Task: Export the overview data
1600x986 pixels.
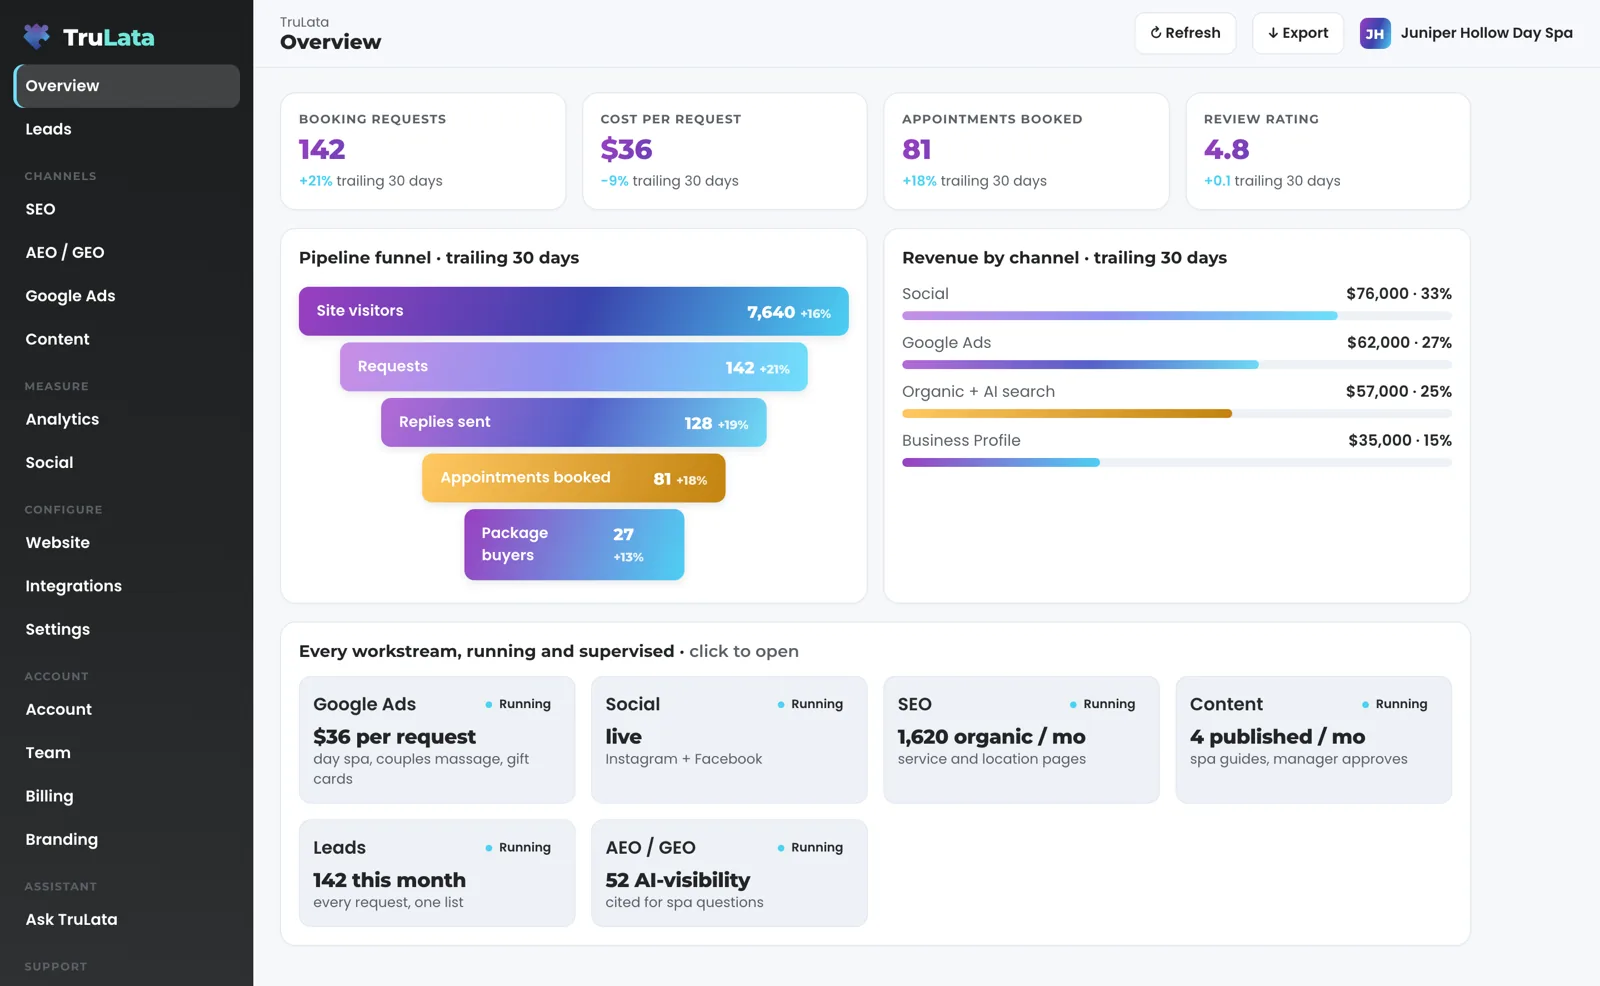Action: coord(1298,33)
